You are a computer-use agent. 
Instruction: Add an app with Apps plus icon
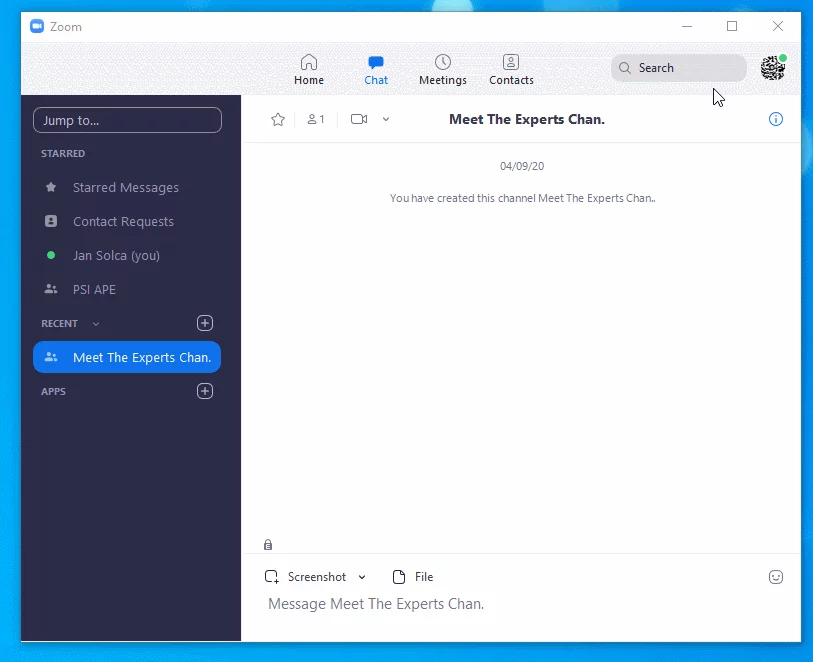click(205, 391)
